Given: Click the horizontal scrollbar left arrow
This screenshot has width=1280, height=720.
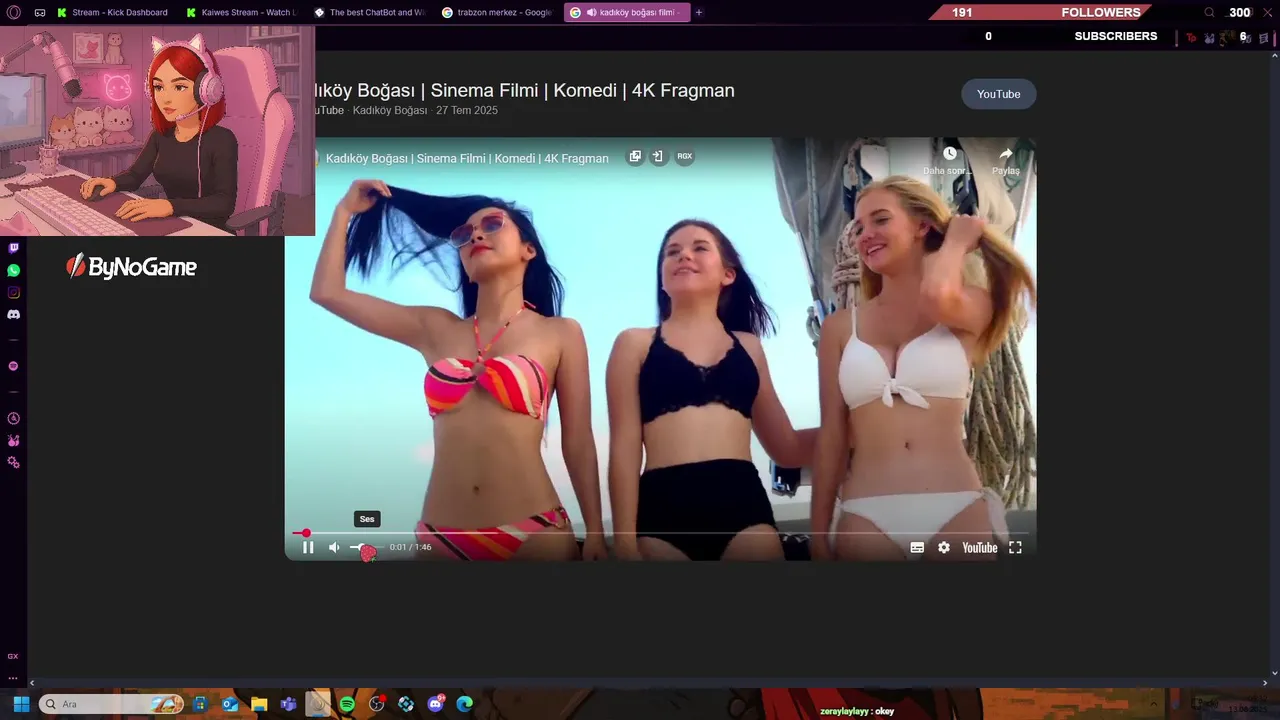Looking at the screenshot, I should (x=31, y=683).
